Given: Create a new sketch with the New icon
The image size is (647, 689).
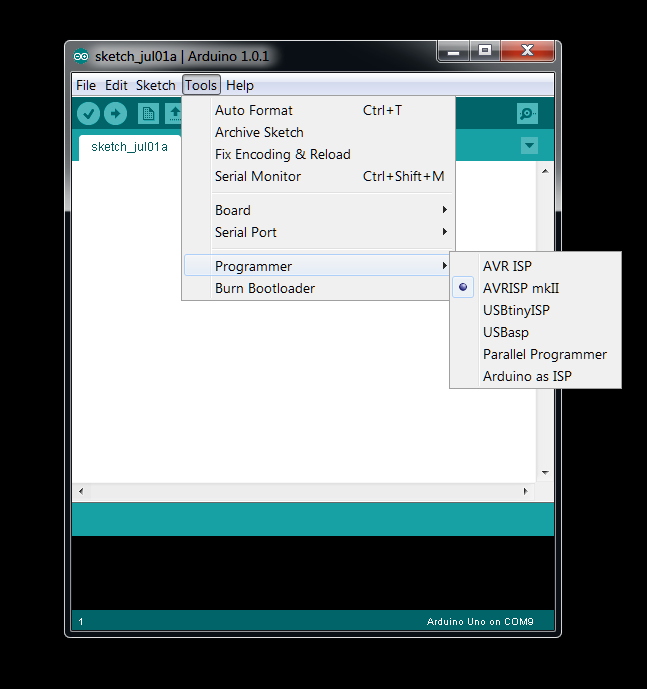Looking at the screenshot, I should pyautogui.click(x=148, y=114).
